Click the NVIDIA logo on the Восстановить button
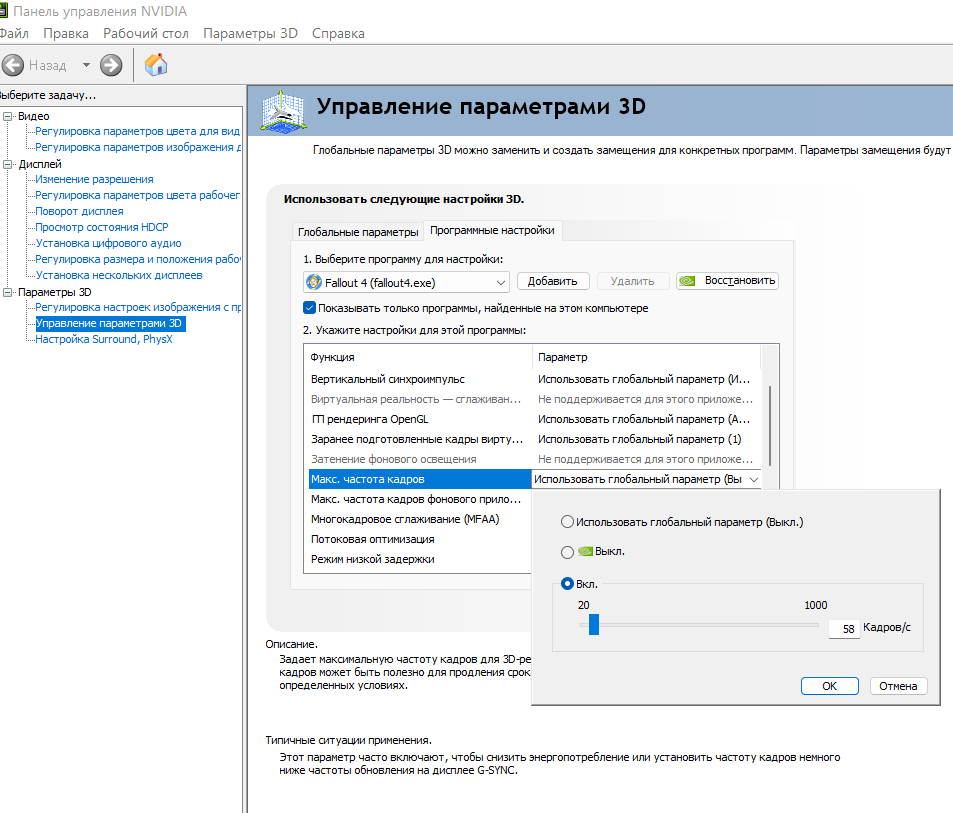Viewport: 953px width, 813px height. pos(688,281)
